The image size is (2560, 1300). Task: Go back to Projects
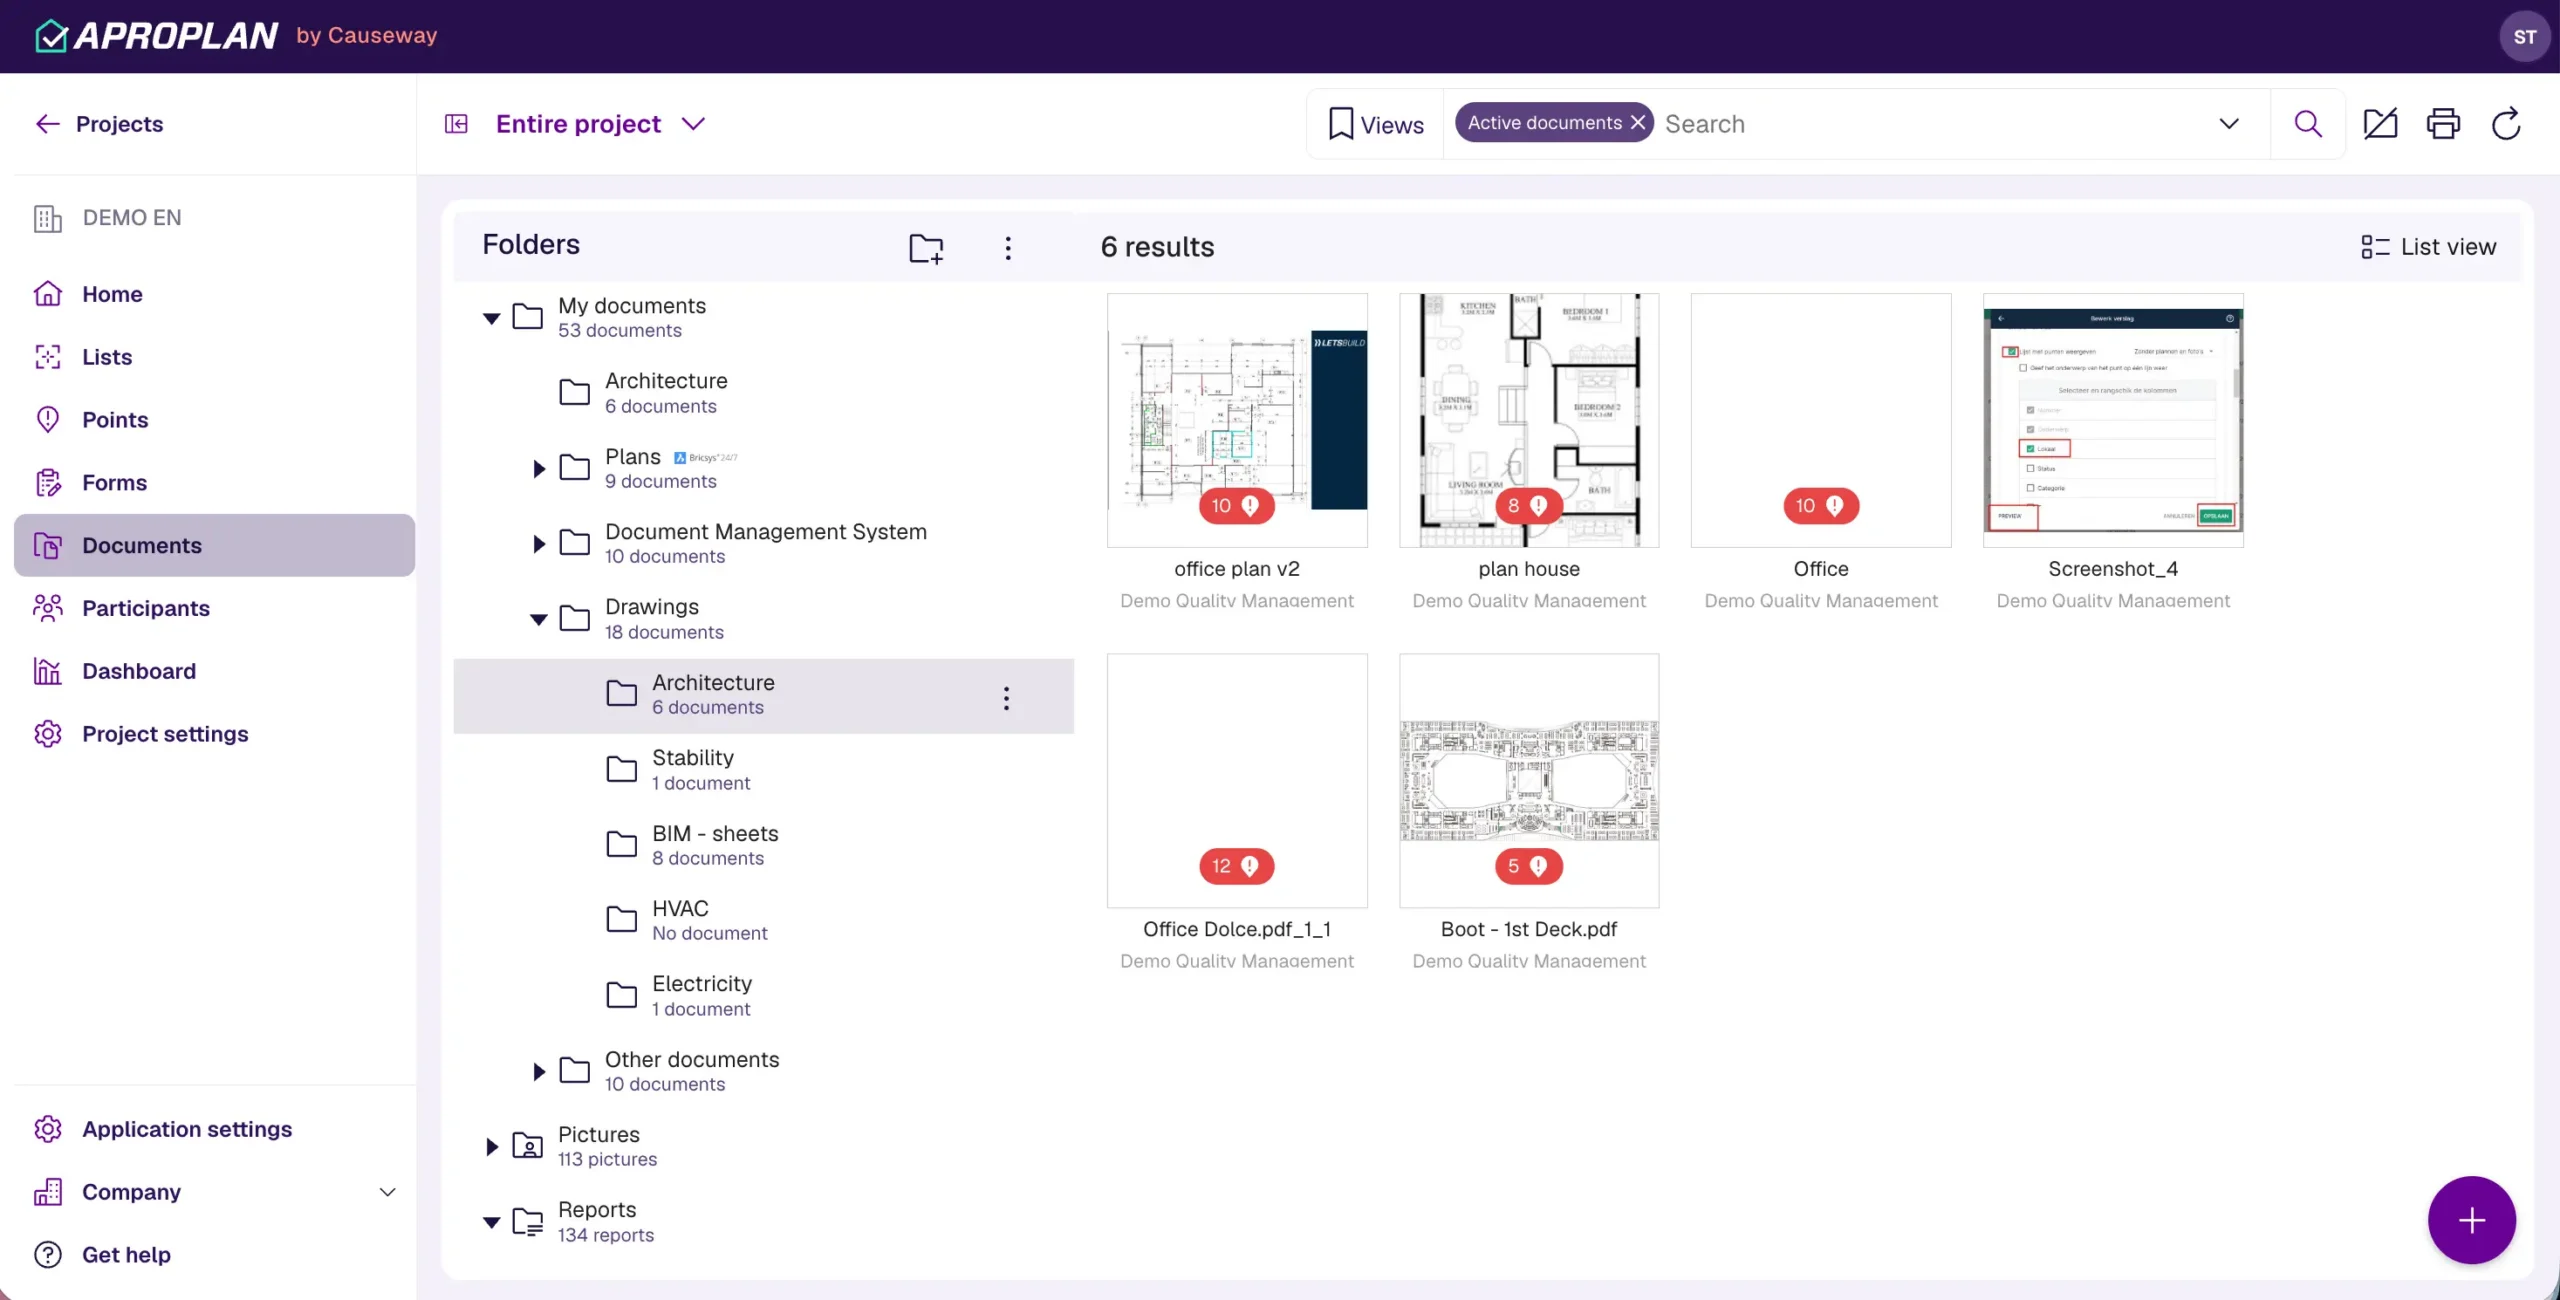[x=99, y=124]
